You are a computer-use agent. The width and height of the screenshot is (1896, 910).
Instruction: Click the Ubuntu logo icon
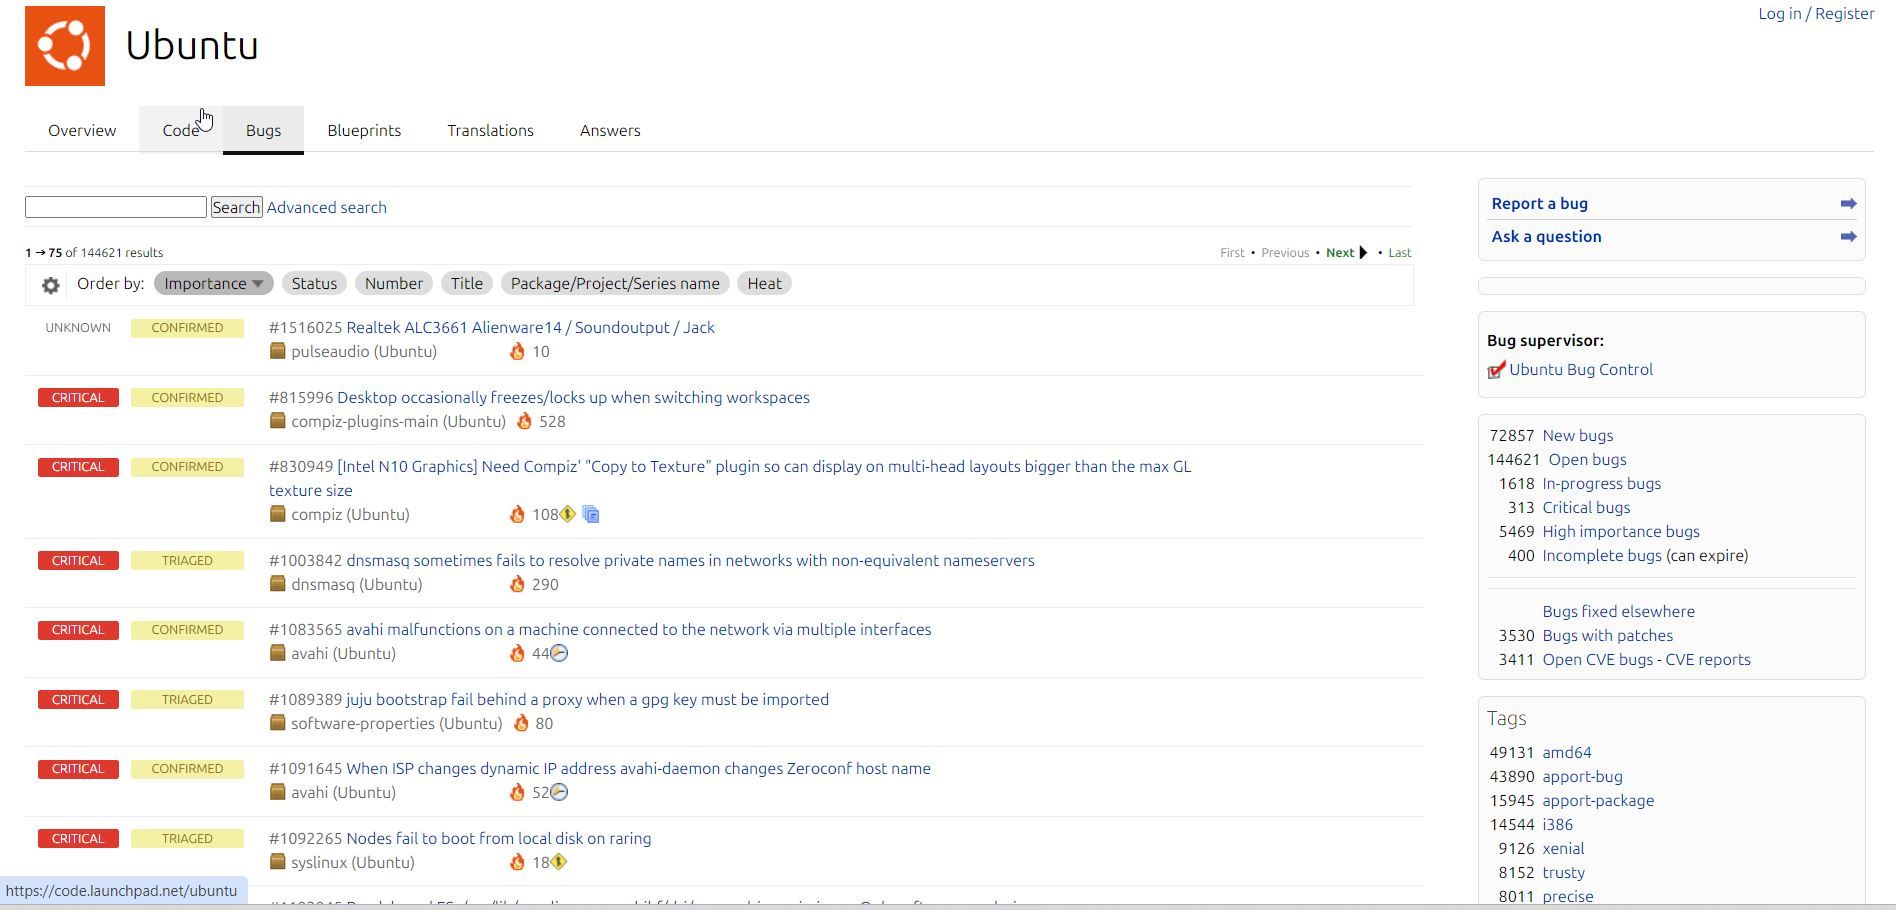tap(65, 46)
